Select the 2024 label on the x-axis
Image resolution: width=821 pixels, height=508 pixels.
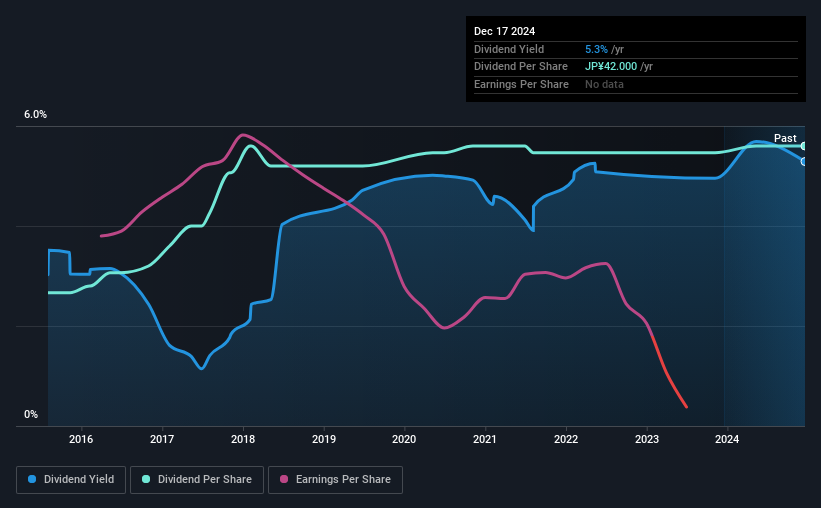click(727, 439)
